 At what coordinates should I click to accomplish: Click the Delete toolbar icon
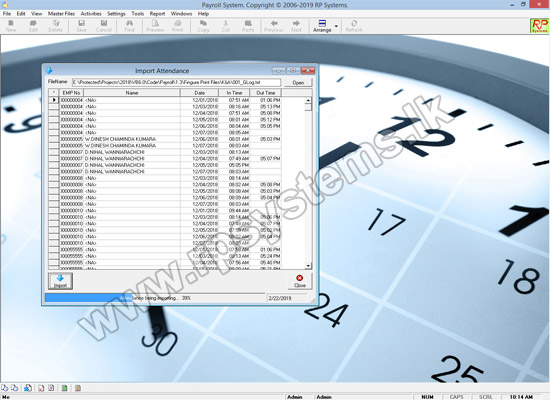click(55, 26)
